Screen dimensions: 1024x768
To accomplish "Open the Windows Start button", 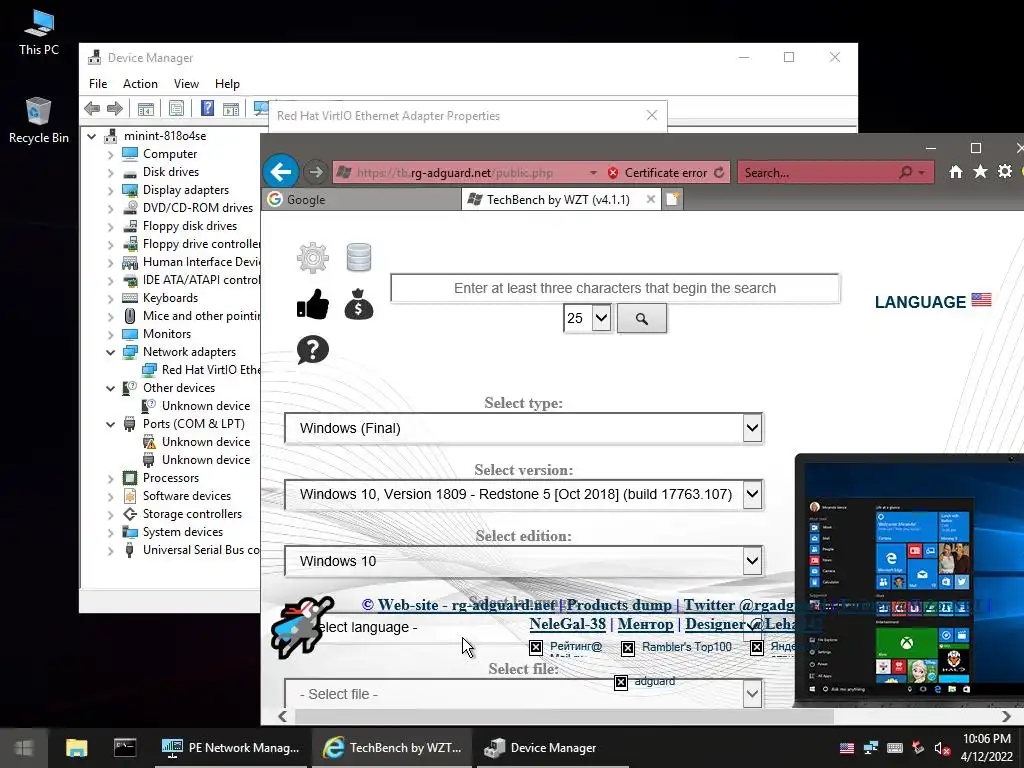I will tap(24, 748).
